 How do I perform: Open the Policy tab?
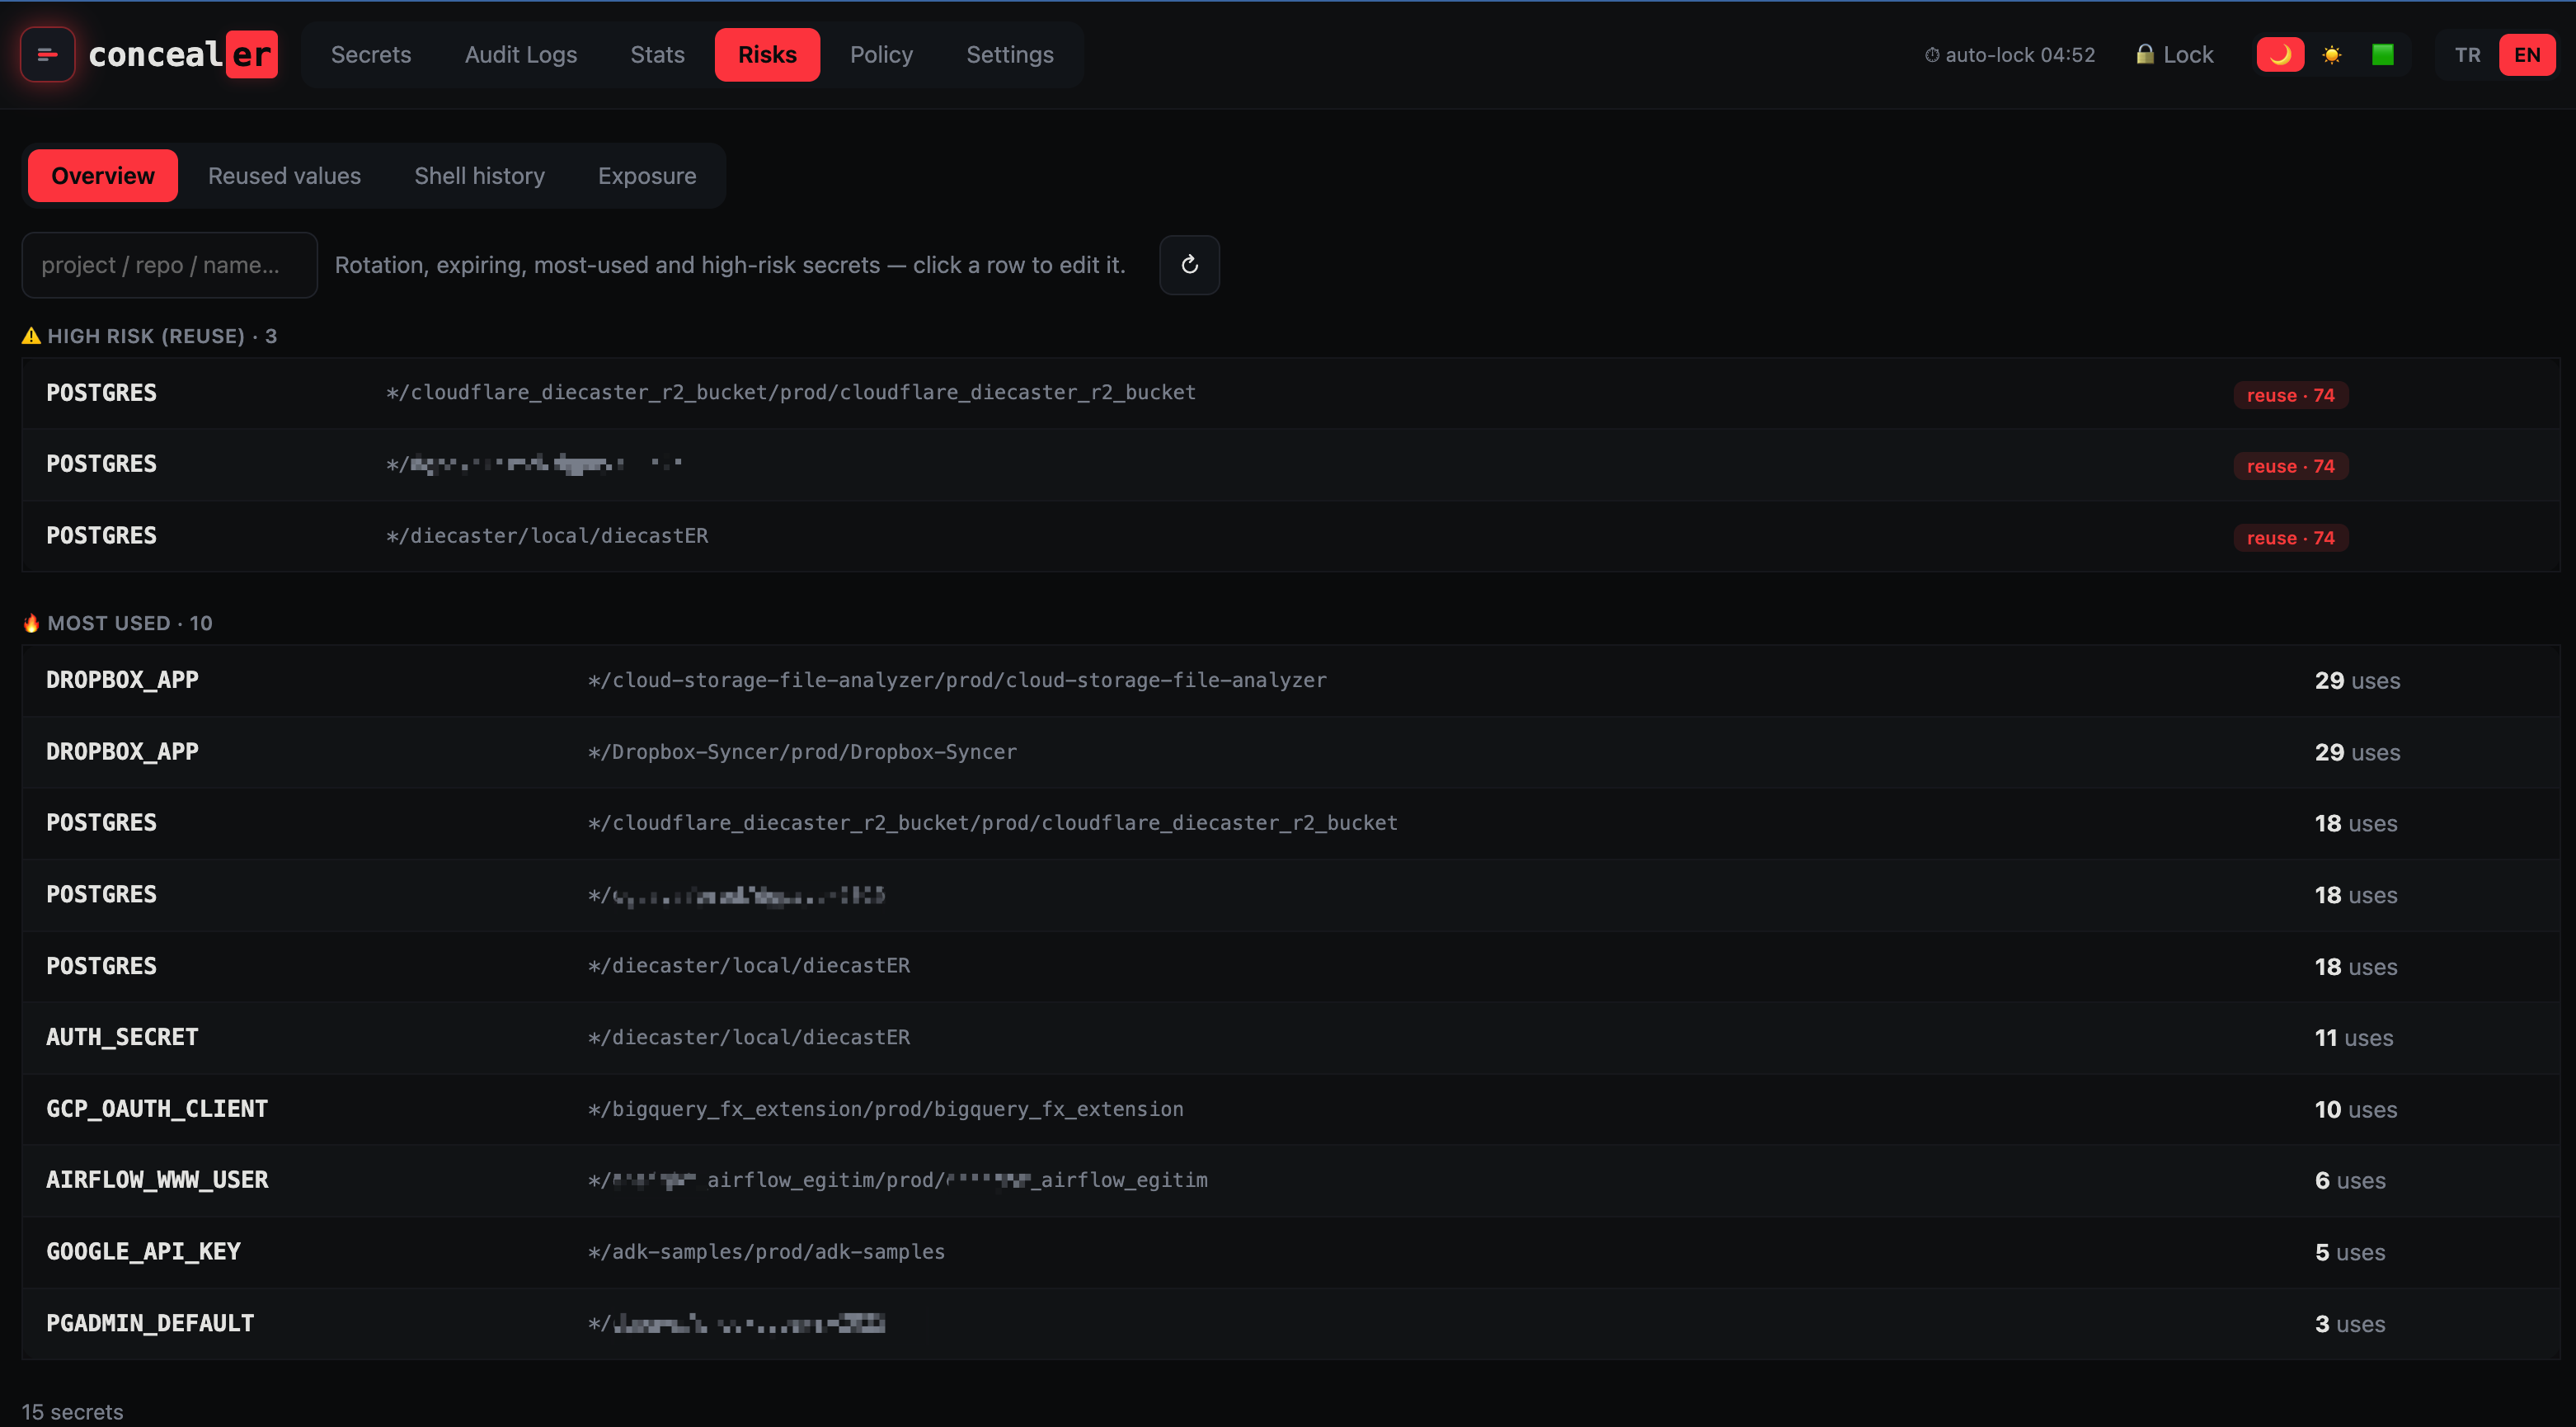[x=881, y=55]
